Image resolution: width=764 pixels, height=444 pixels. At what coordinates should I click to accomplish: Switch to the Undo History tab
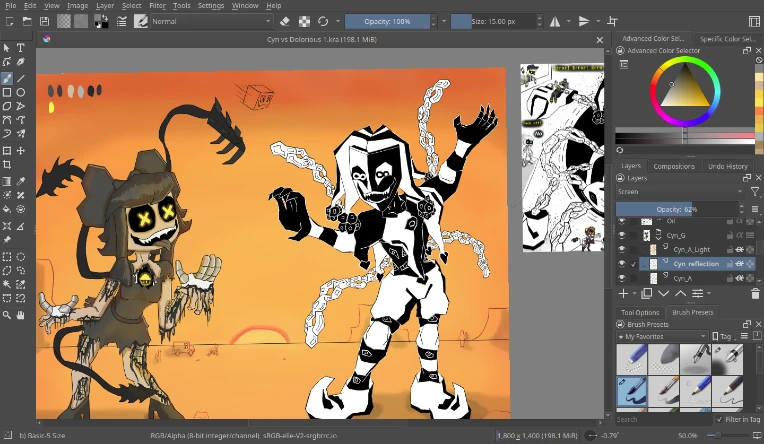pyautogui.click(x=727, y=166)
